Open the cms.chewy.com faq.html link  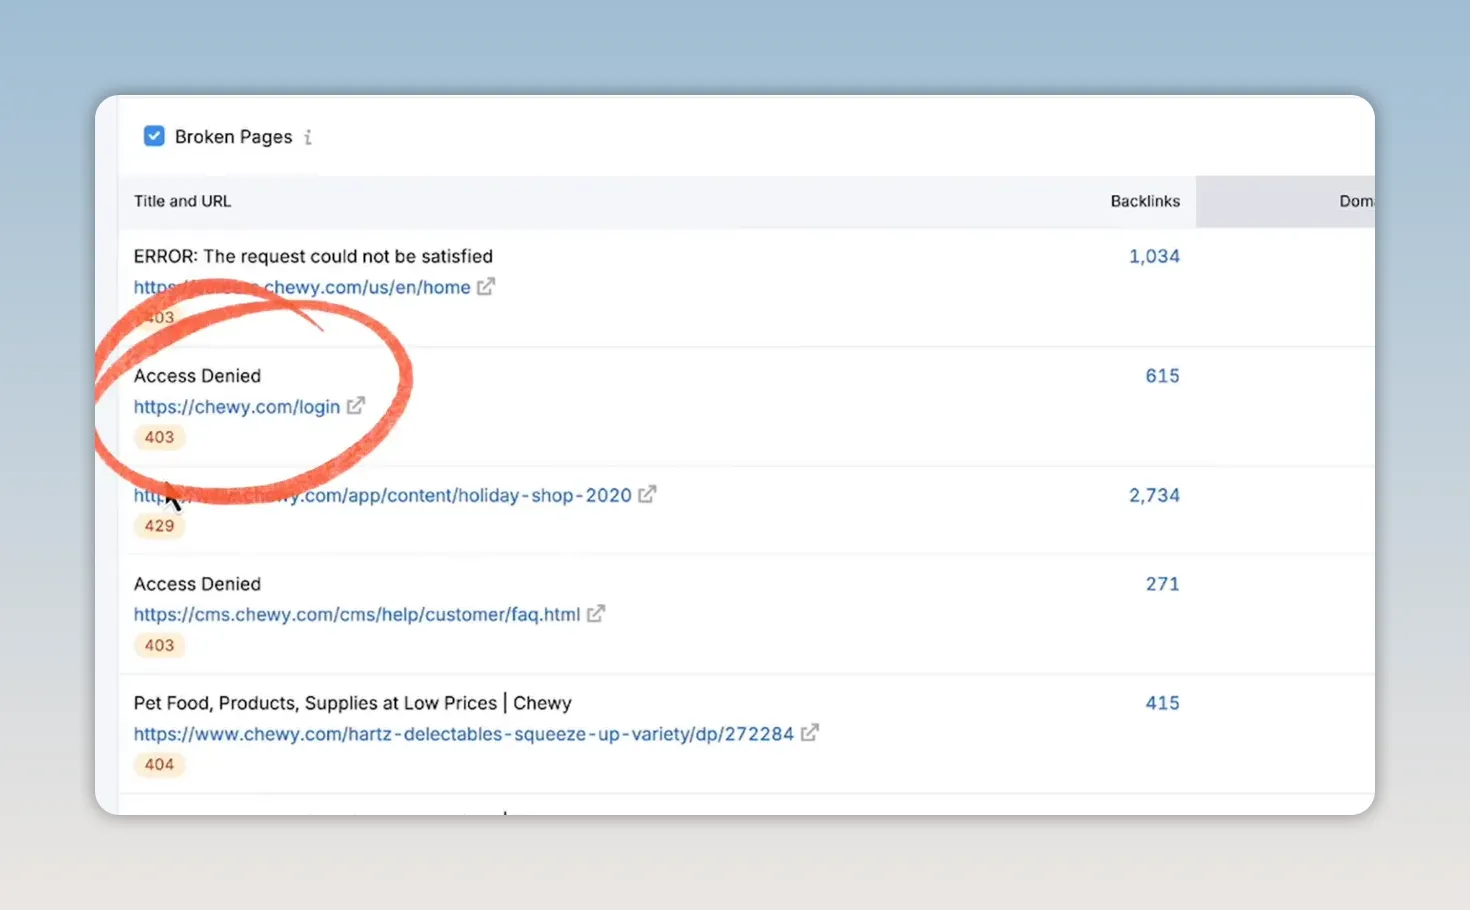click(x=357, y=615)
